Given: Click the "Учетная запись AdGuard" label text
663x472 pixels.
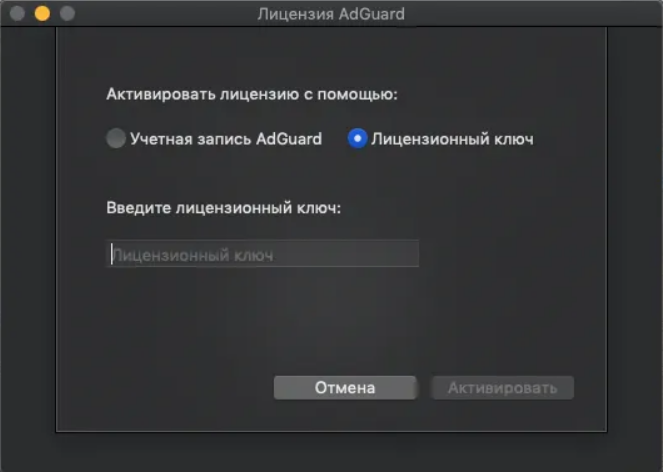Looking at the screenshot, I should [226, 139].
